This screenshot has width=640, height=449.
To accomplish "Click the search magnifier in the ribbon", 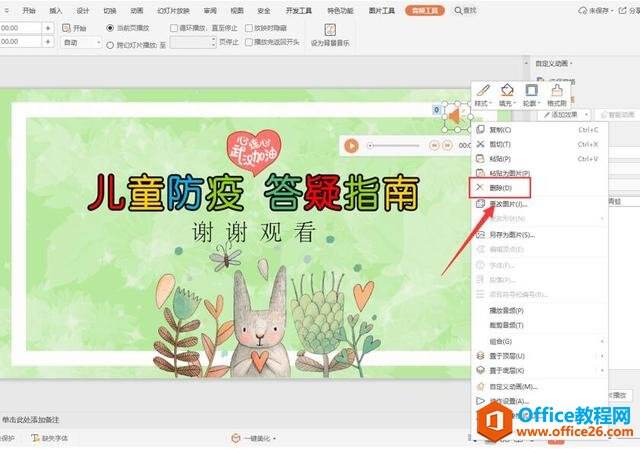I will [458, 11].
